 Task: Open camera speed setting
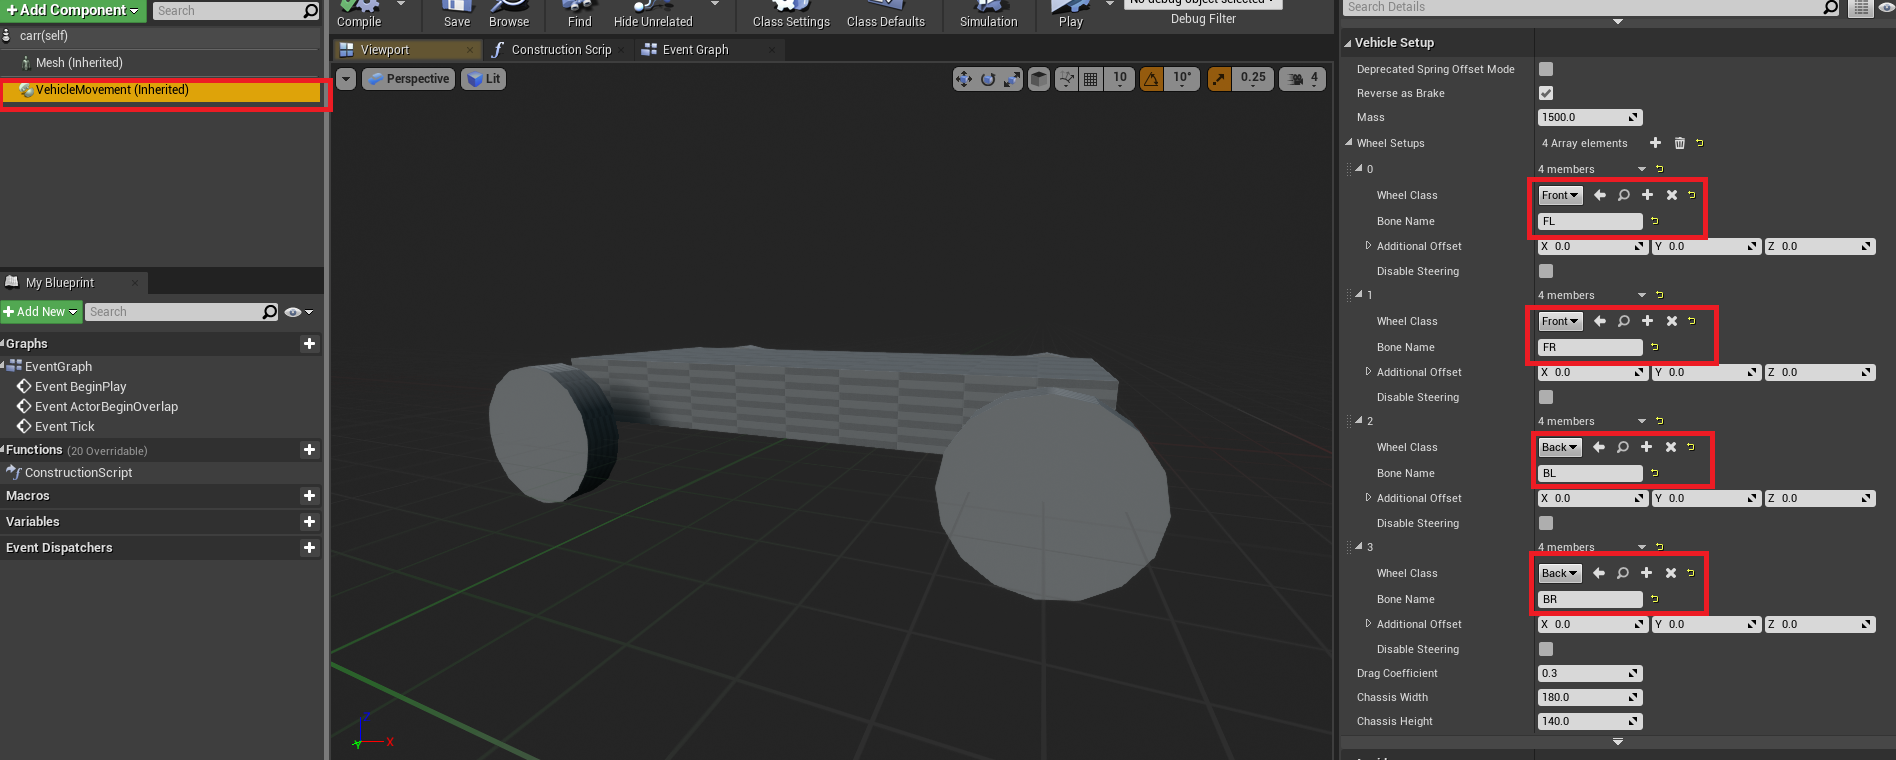point(1304,79)
